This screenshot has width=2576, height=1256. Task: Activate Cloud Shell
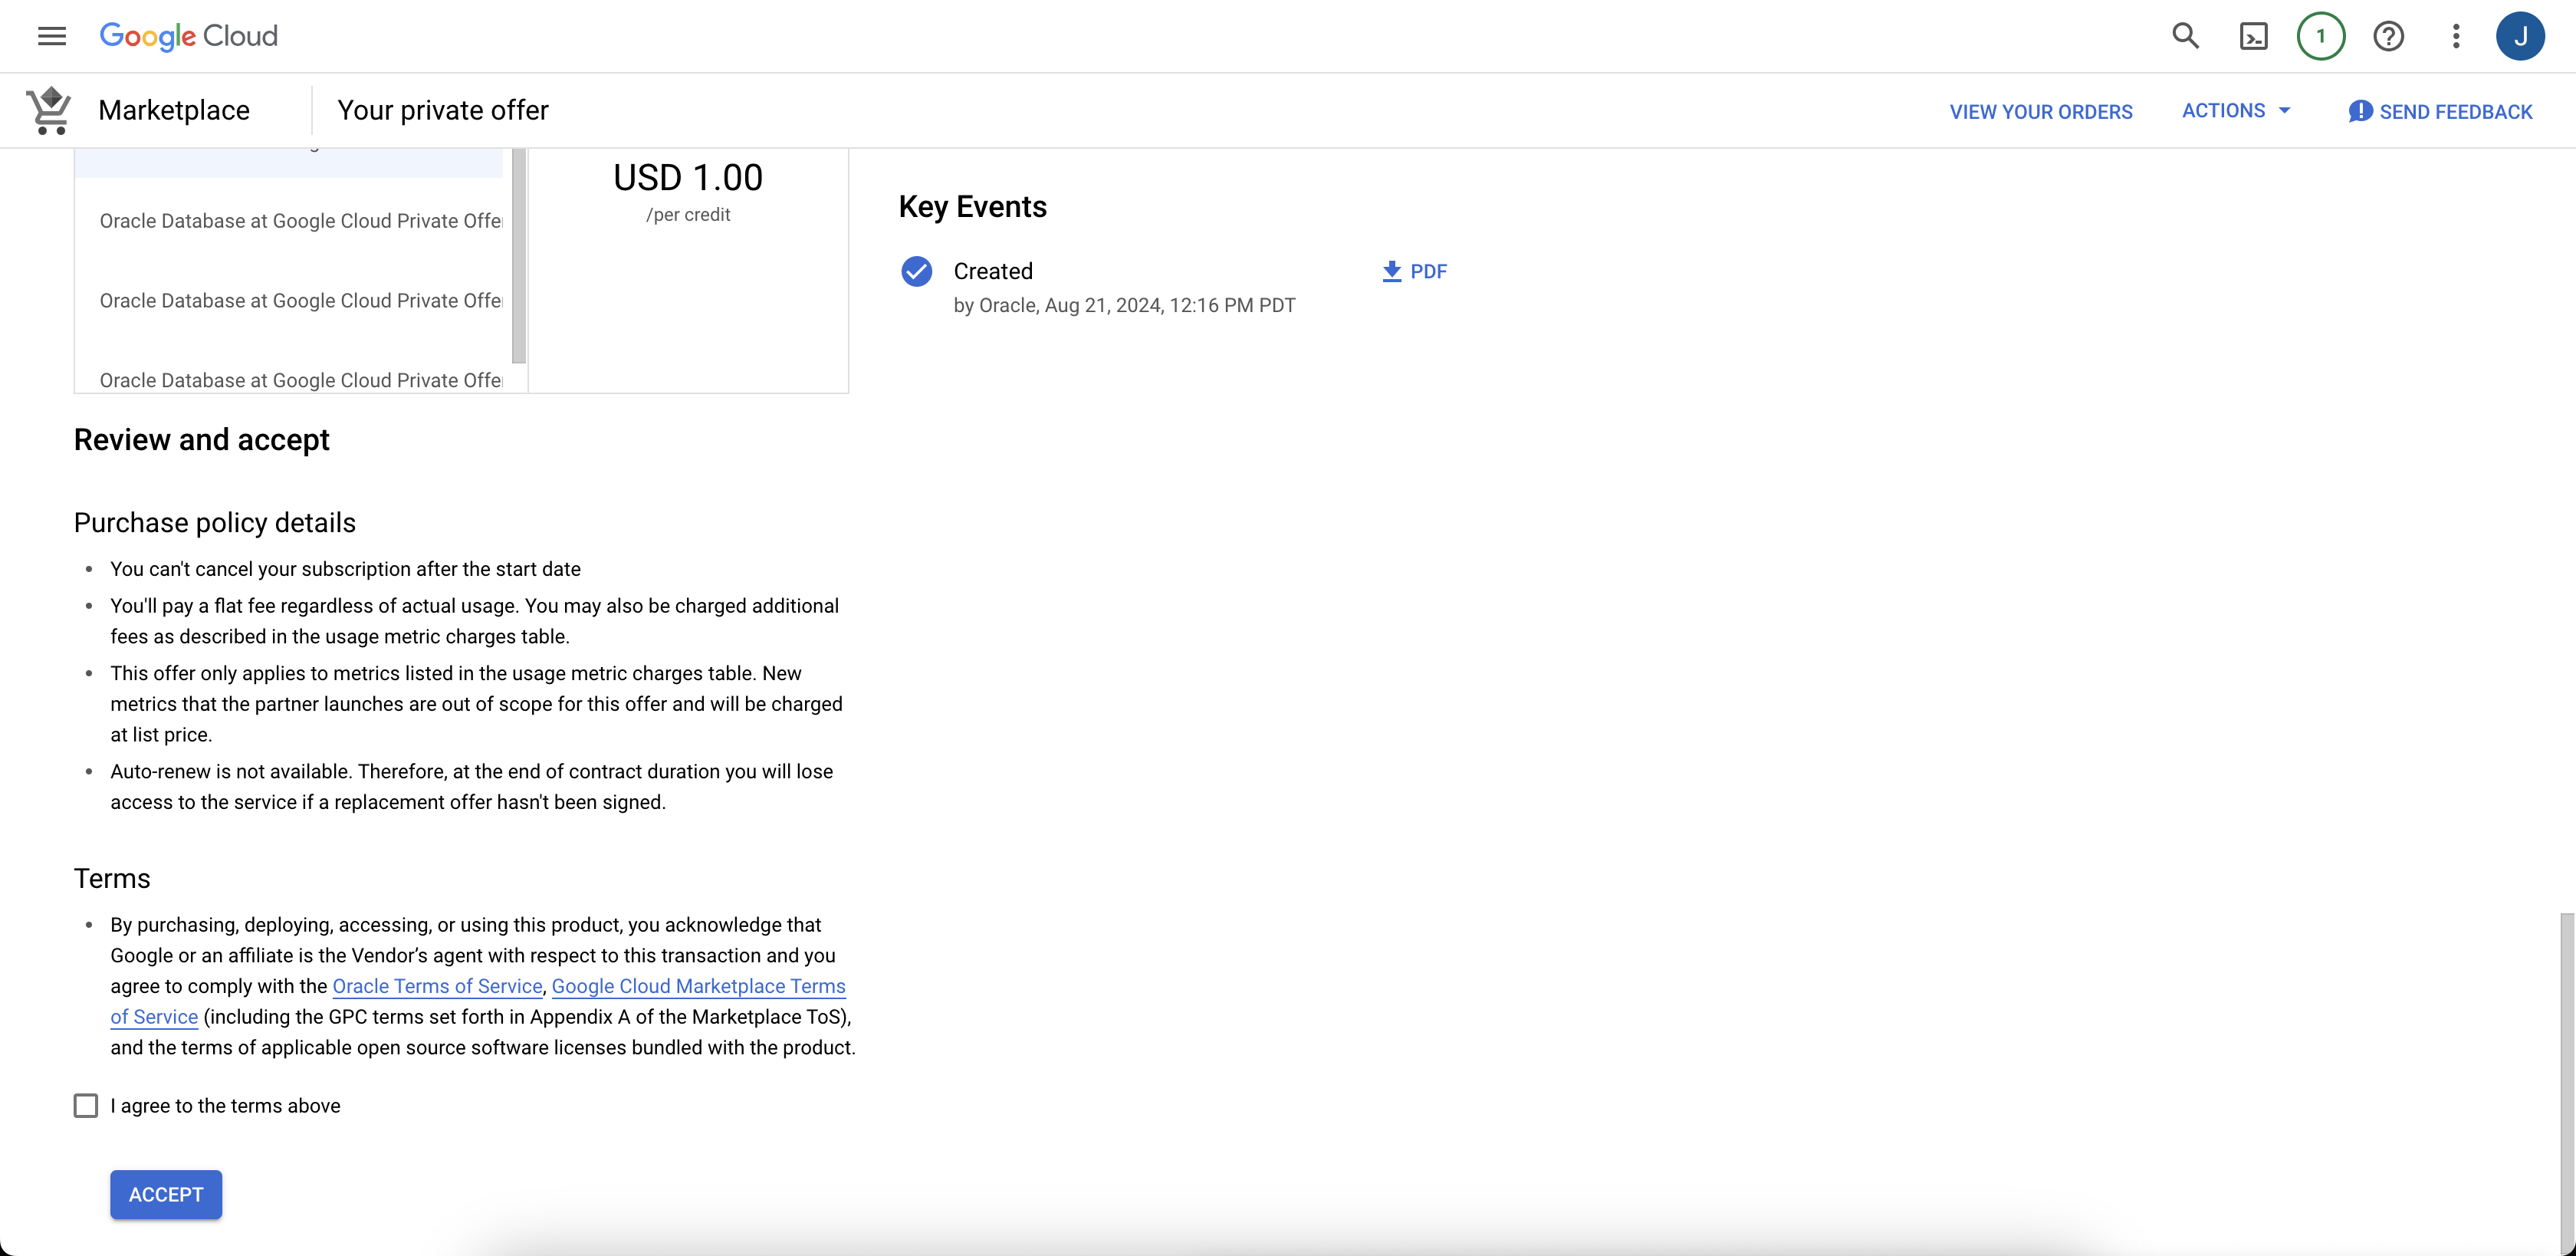tap(2253, 36)
